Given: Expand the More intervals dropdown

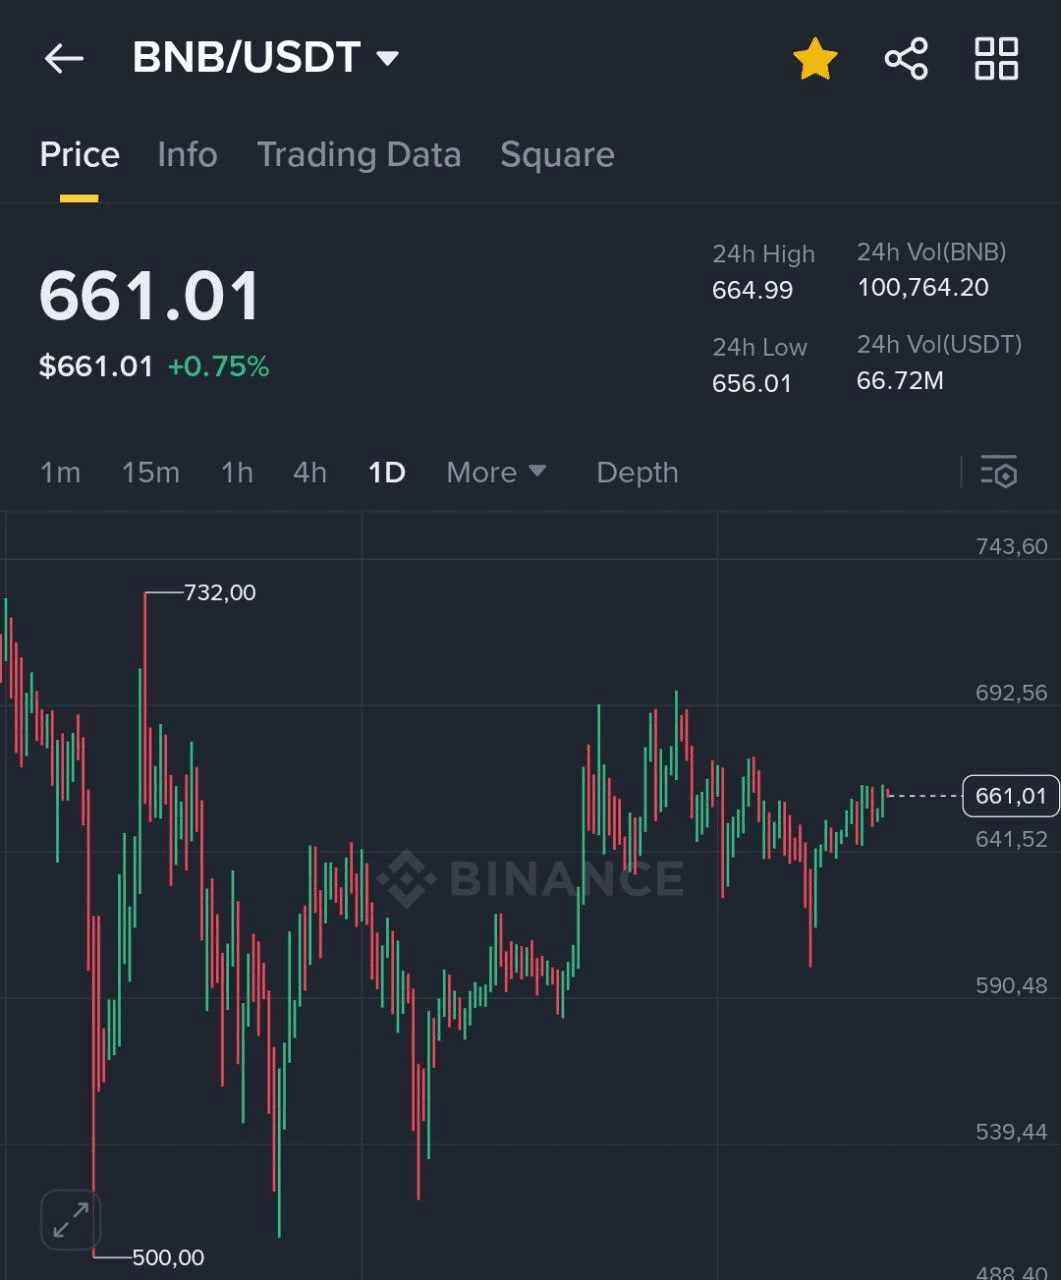Looking at the screenshot, I should 496,472.
